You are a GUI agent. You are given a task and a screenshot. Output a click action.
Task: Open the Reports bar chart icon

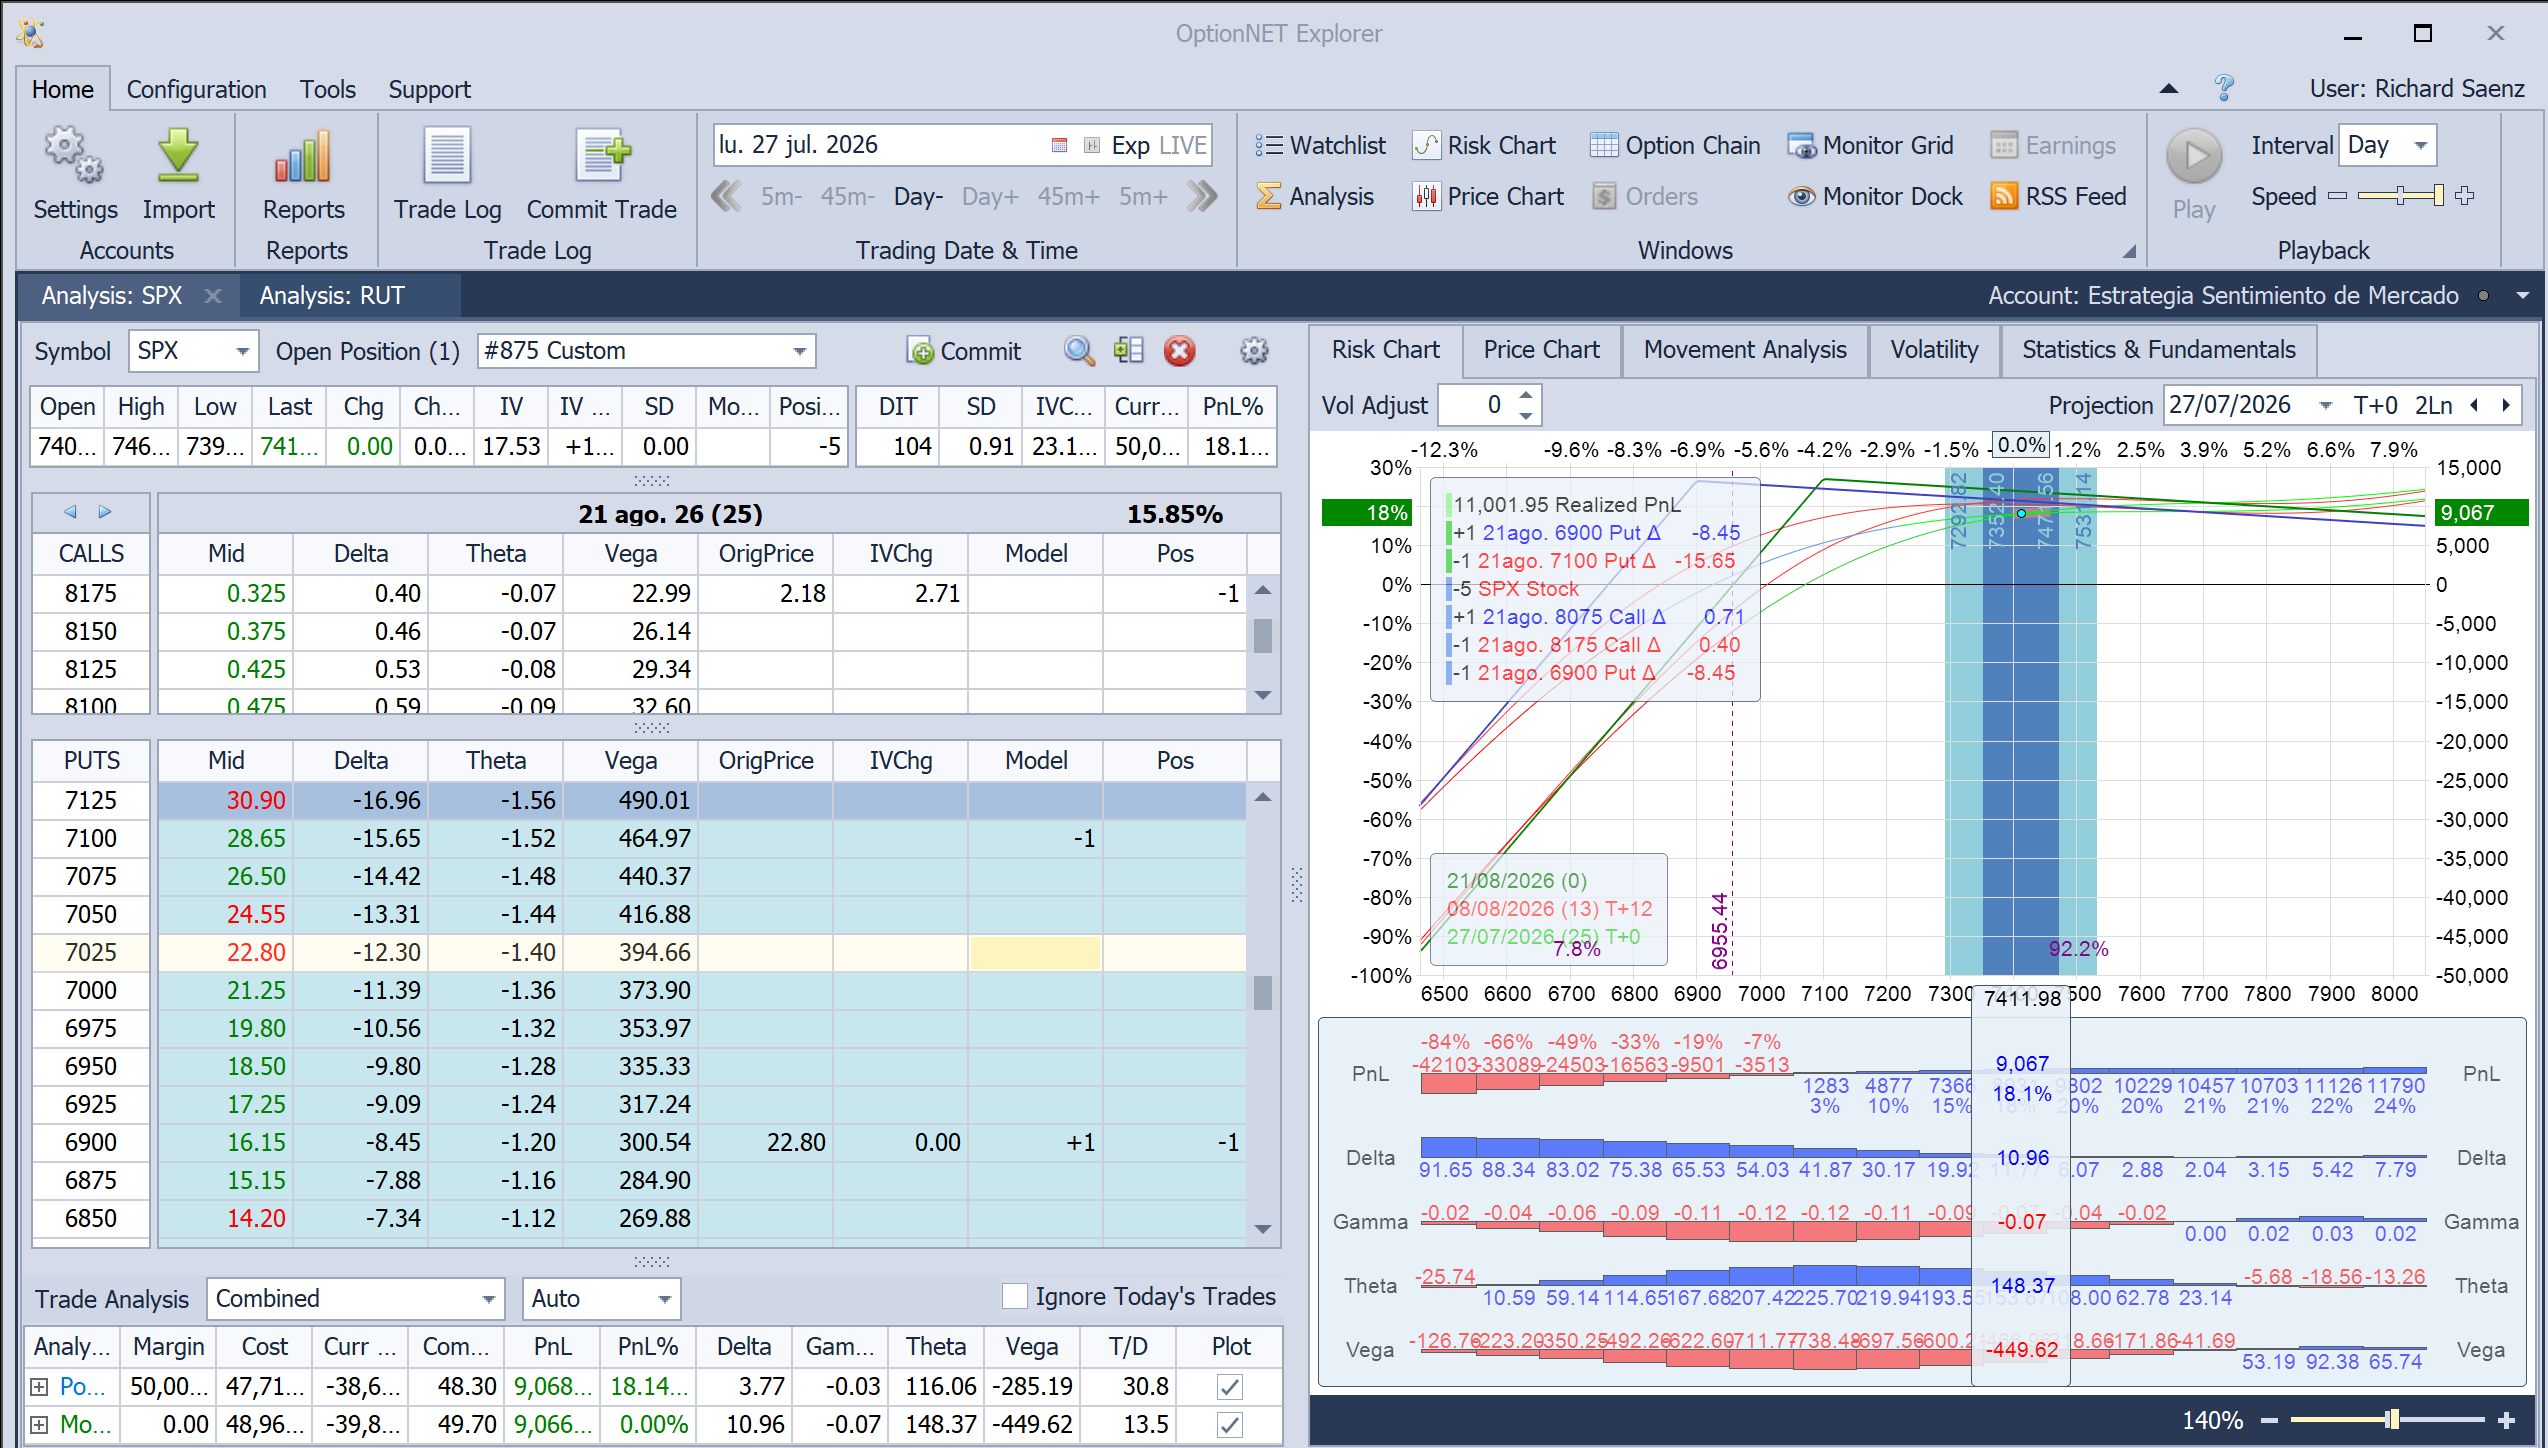tap(303, 157)
